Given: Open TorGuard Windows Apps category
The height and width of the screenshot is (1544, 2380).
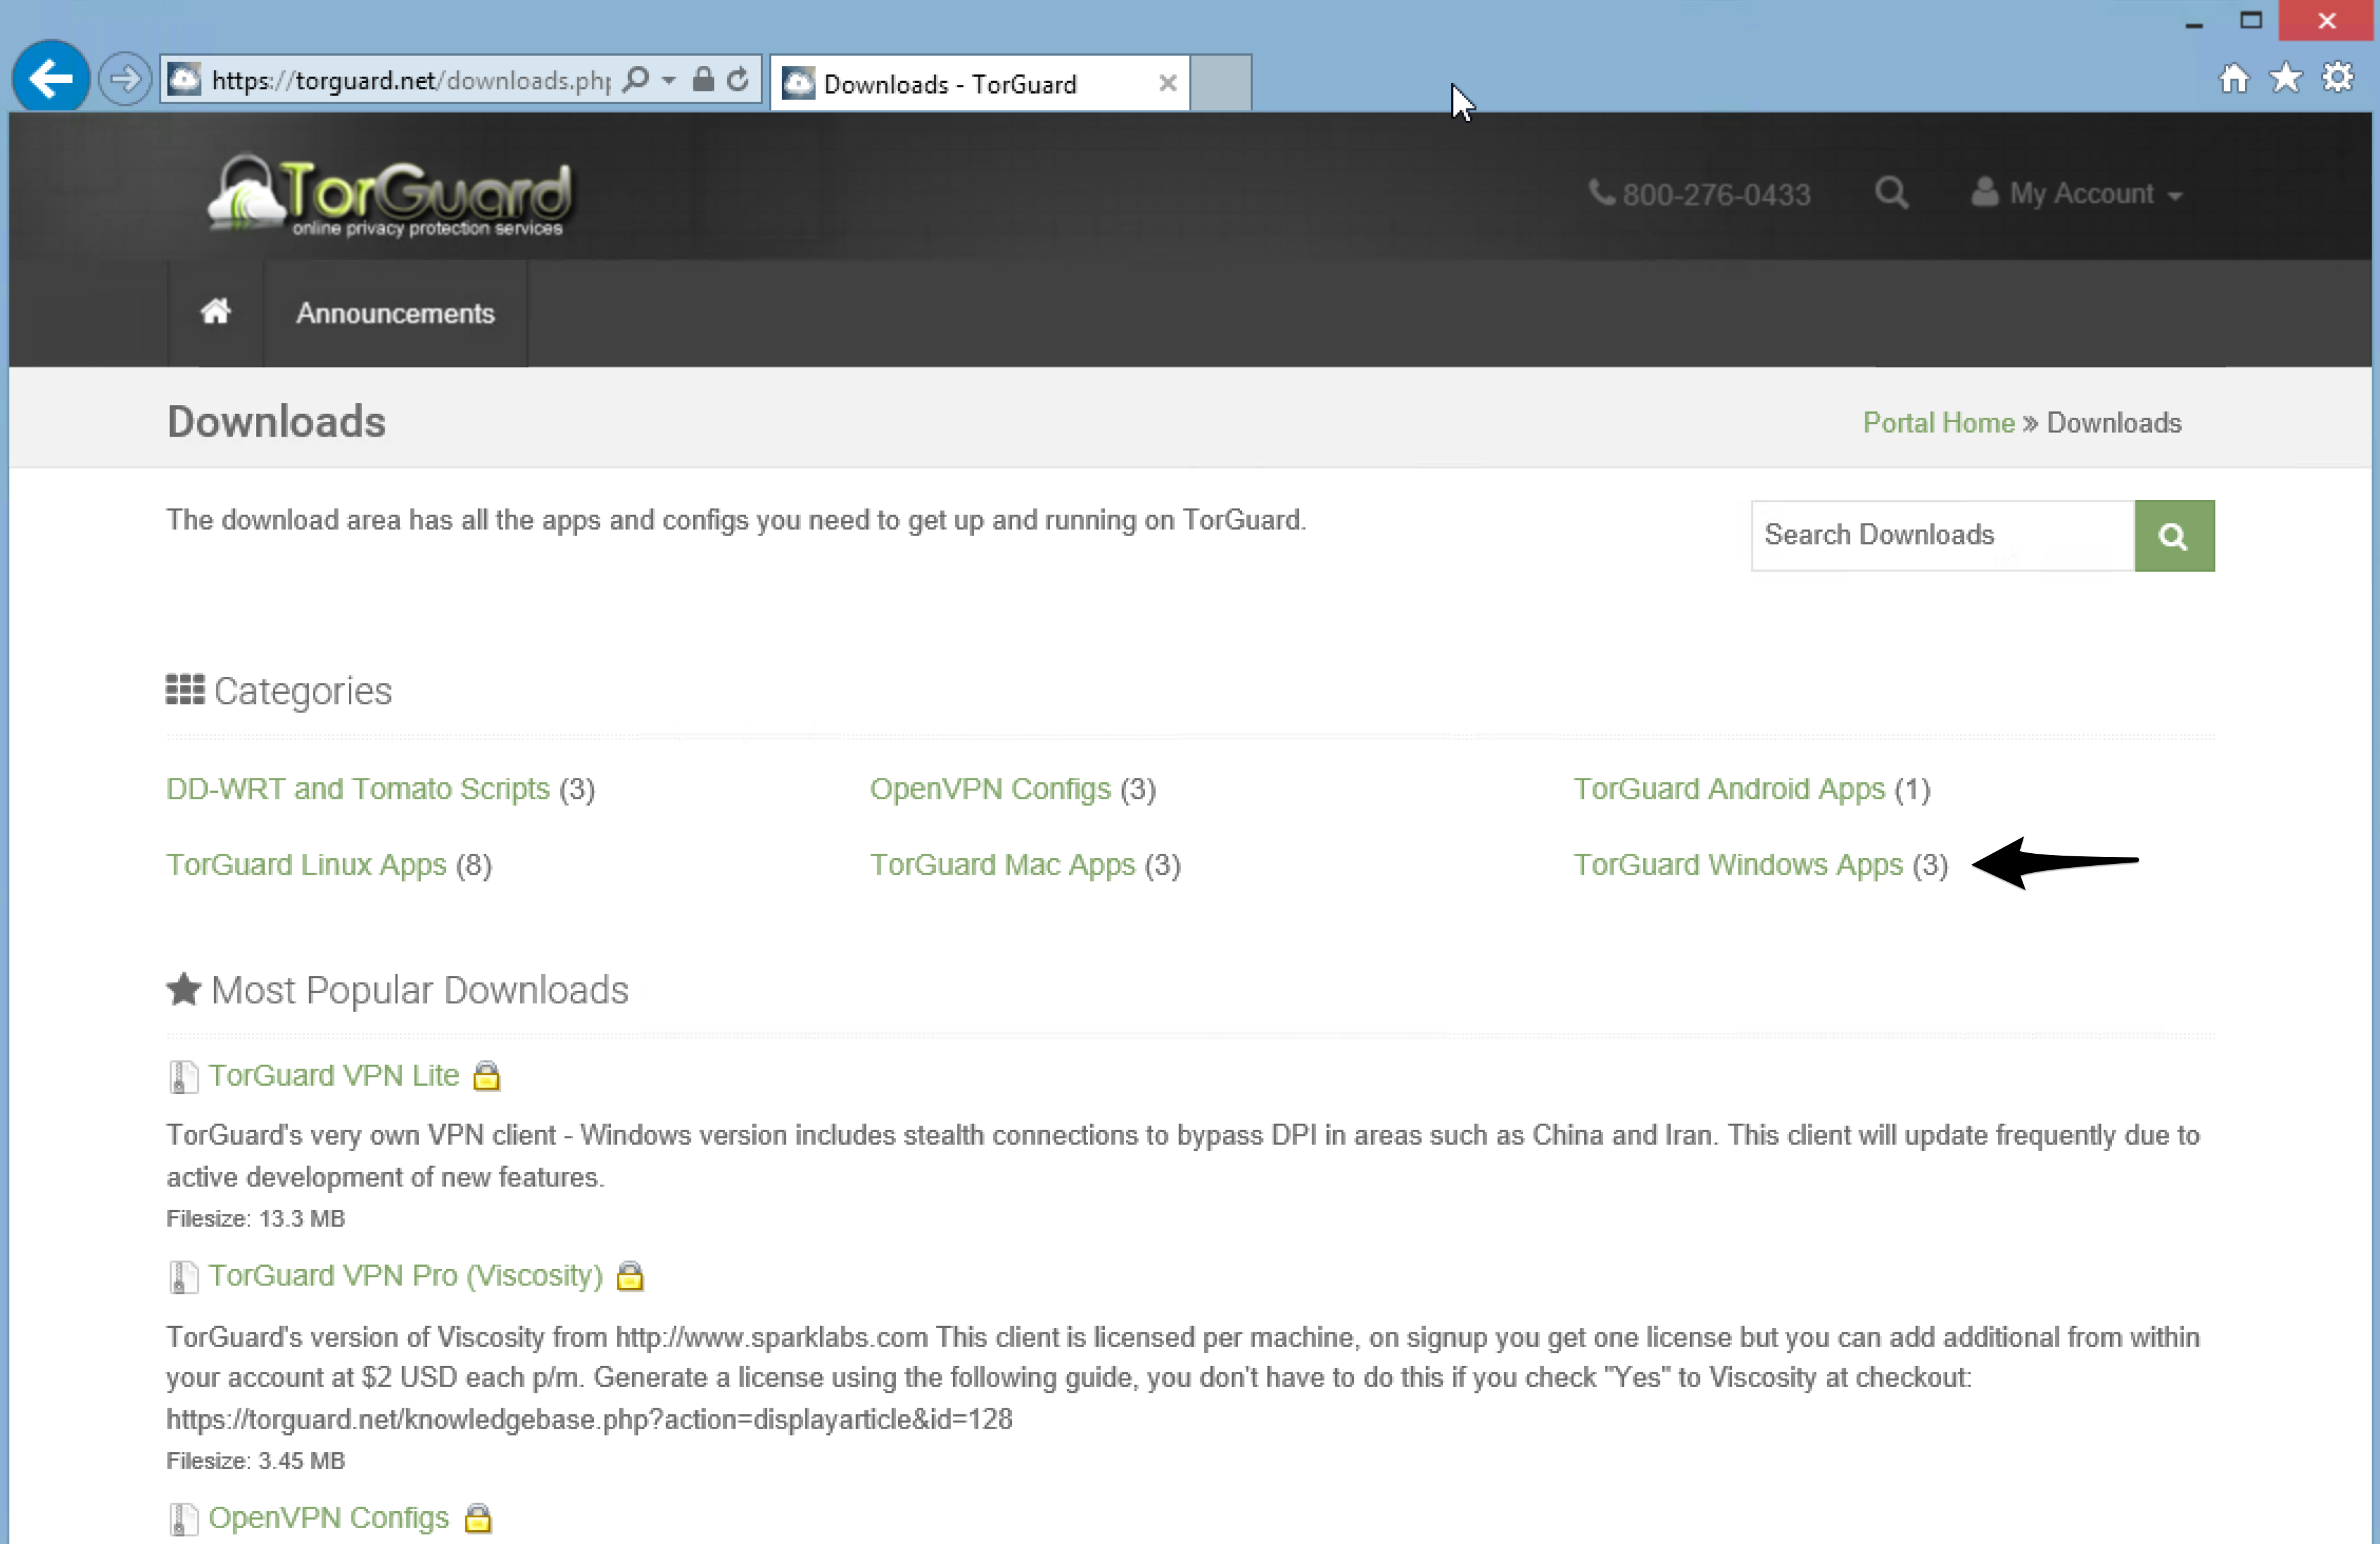Looking at the screenshot, I should point(1737,864).
